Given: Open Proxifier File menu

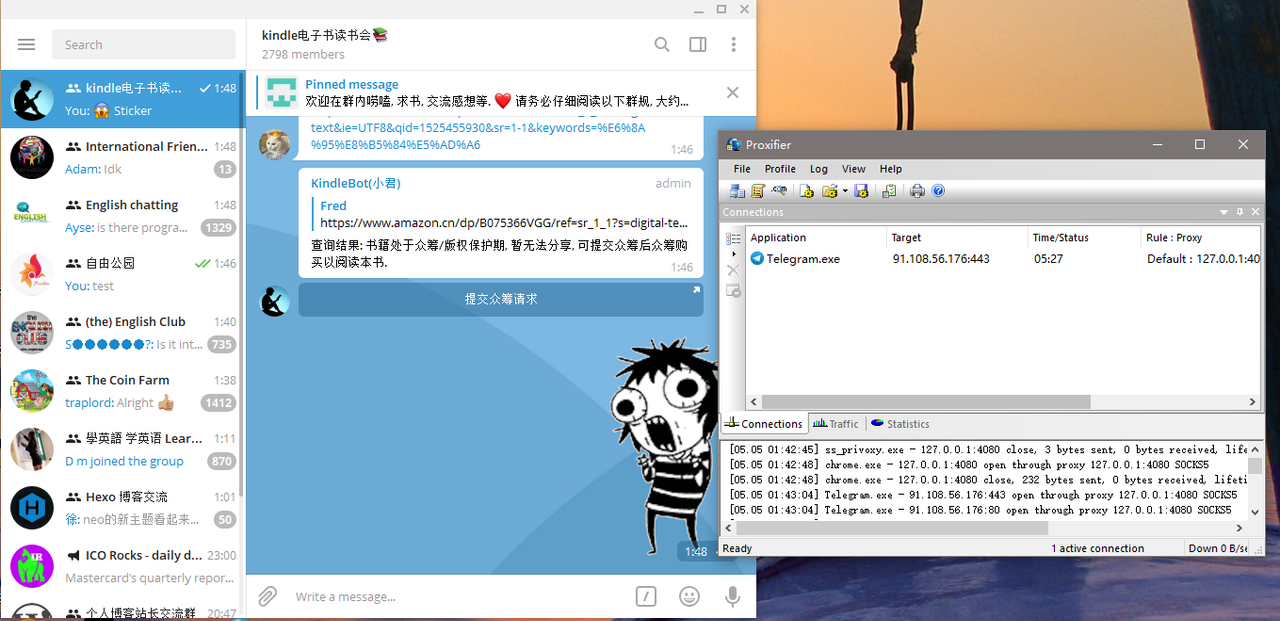Looking at the screenshot, I should tap(742, 169).
